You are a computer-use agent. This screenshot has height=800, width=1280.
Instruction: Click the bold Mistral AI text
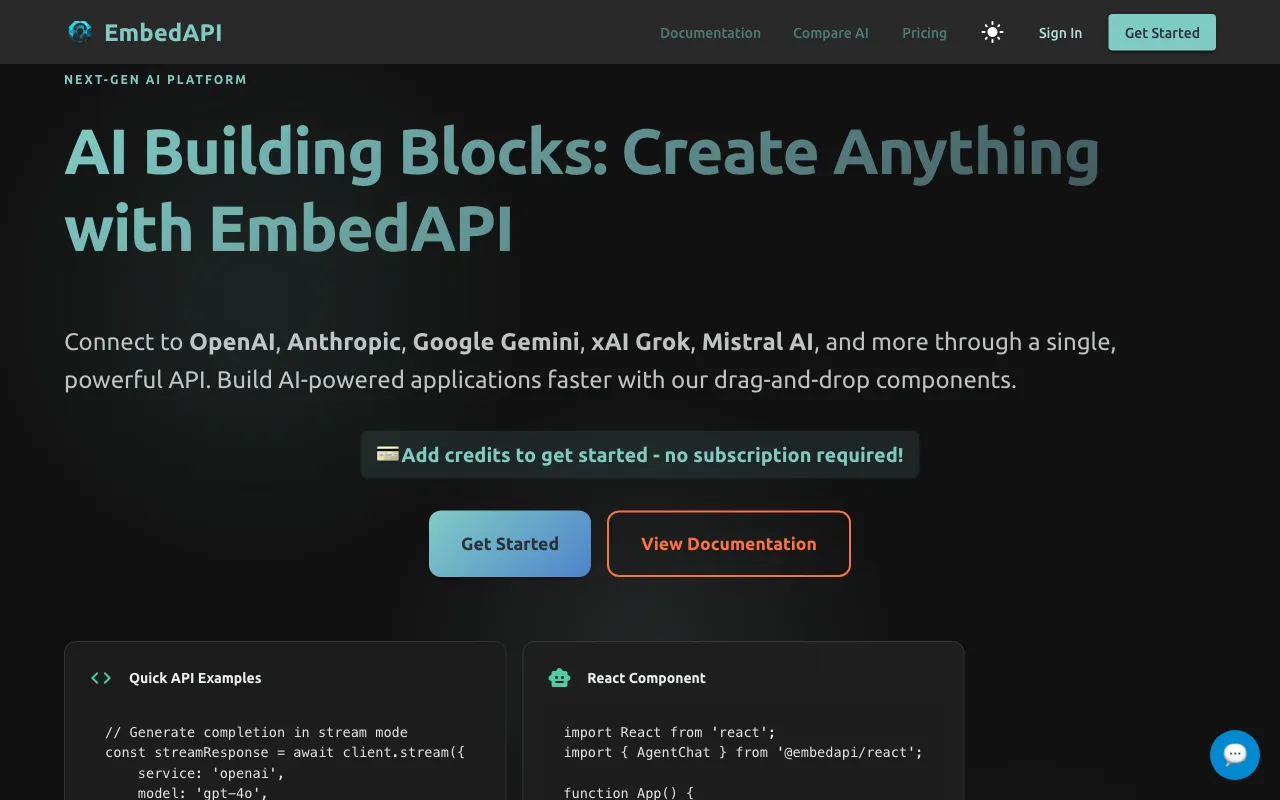757,342
